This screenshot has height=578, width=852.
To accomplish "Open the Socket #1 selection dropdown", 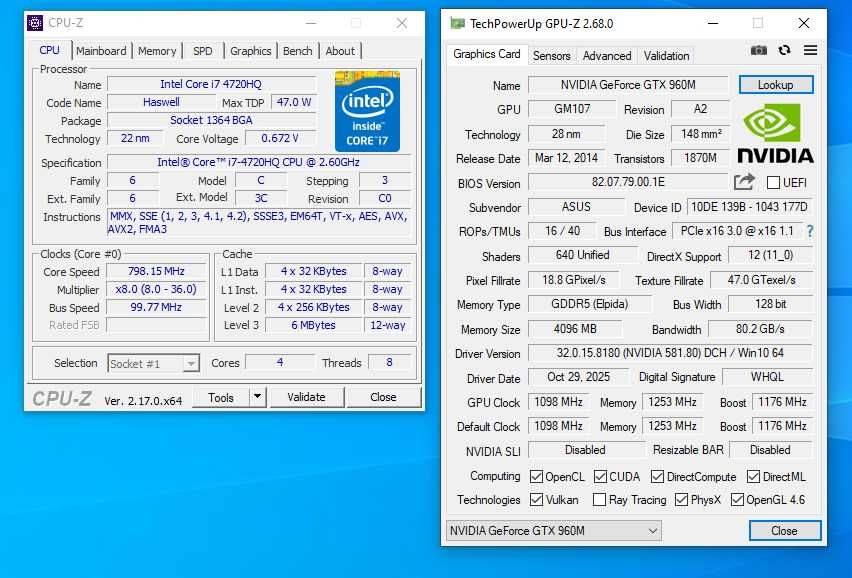I will click(154, 363).
